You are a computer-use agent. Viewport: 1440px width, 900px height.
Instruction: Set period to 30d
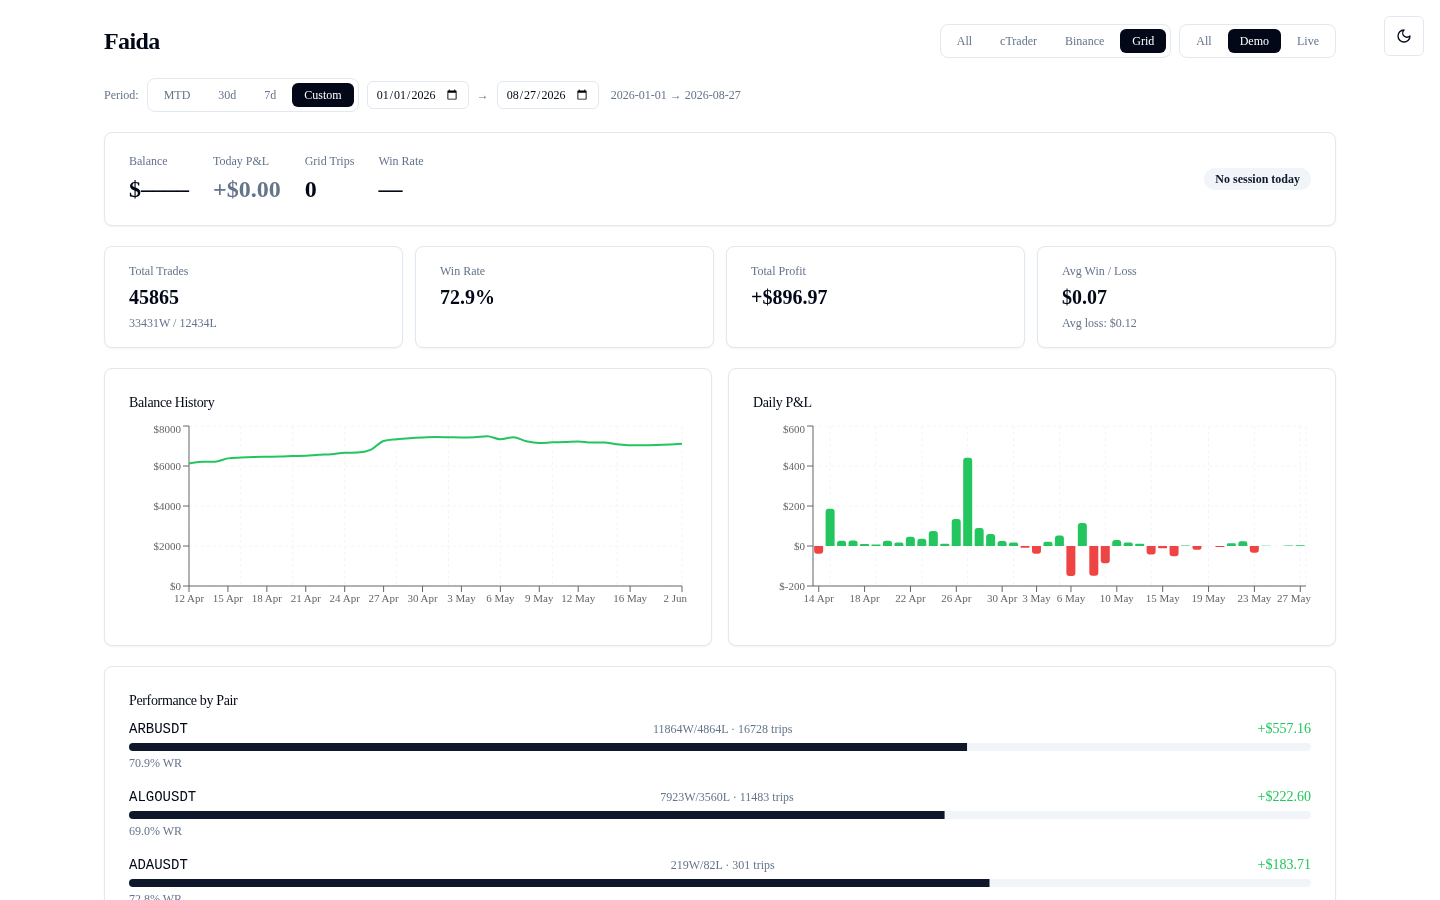[x=227, y=95]
